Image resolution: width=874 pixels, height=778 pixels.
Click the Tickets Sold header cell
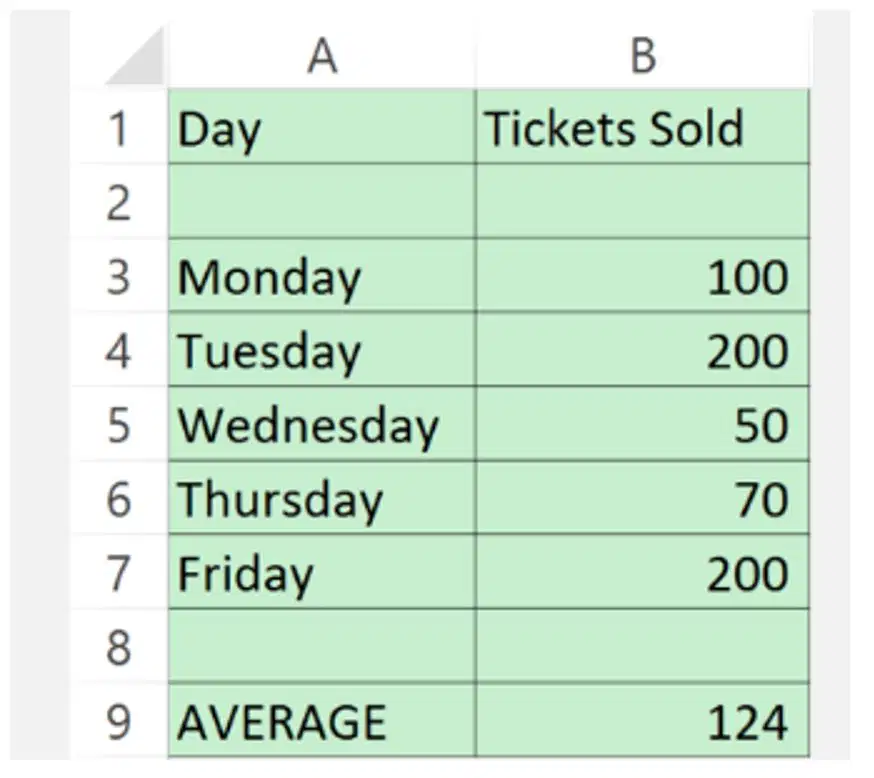(643, 127)
